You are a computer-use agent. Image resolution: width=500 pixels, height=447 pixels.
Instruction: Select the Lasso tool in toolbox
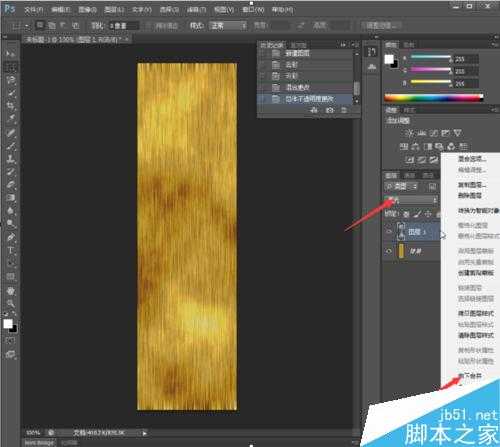11,80
